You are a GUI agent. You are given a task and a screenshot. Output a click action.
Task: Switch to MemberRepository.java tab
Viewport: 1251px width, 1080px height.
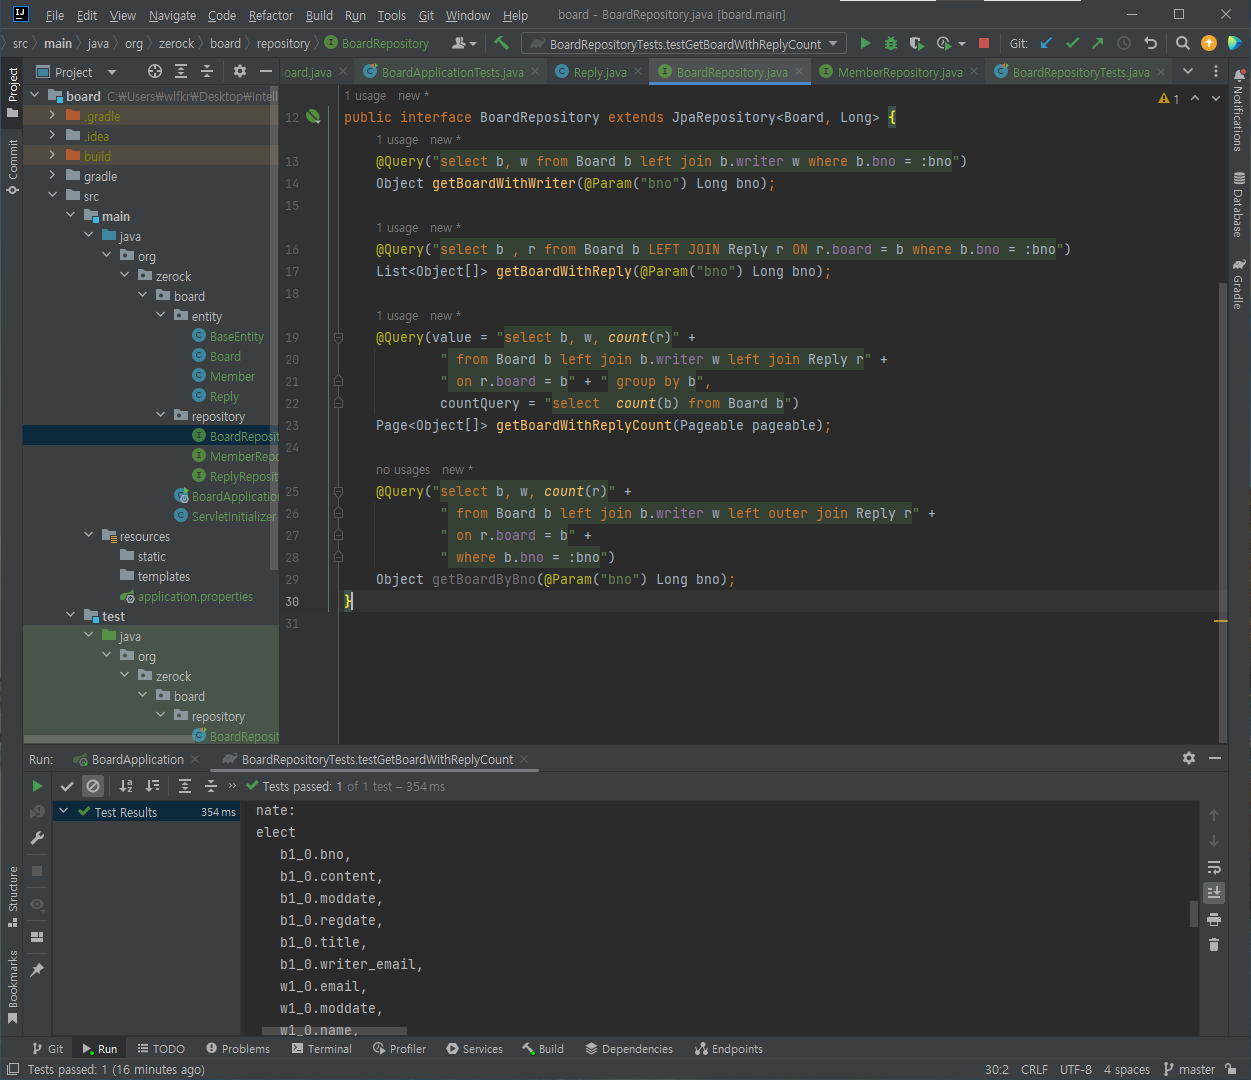pyautogui.click(x=899, y=72)
